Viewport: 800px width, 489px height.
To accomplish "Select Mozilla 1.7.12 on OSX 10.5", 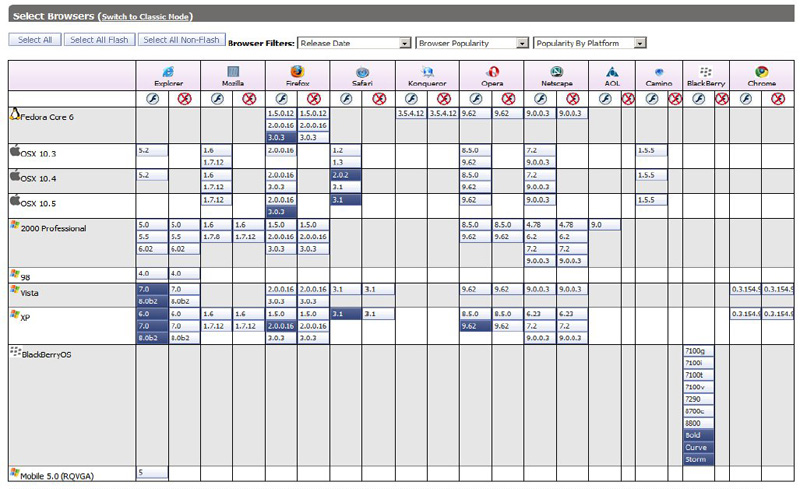I will (x=216, y=200).
